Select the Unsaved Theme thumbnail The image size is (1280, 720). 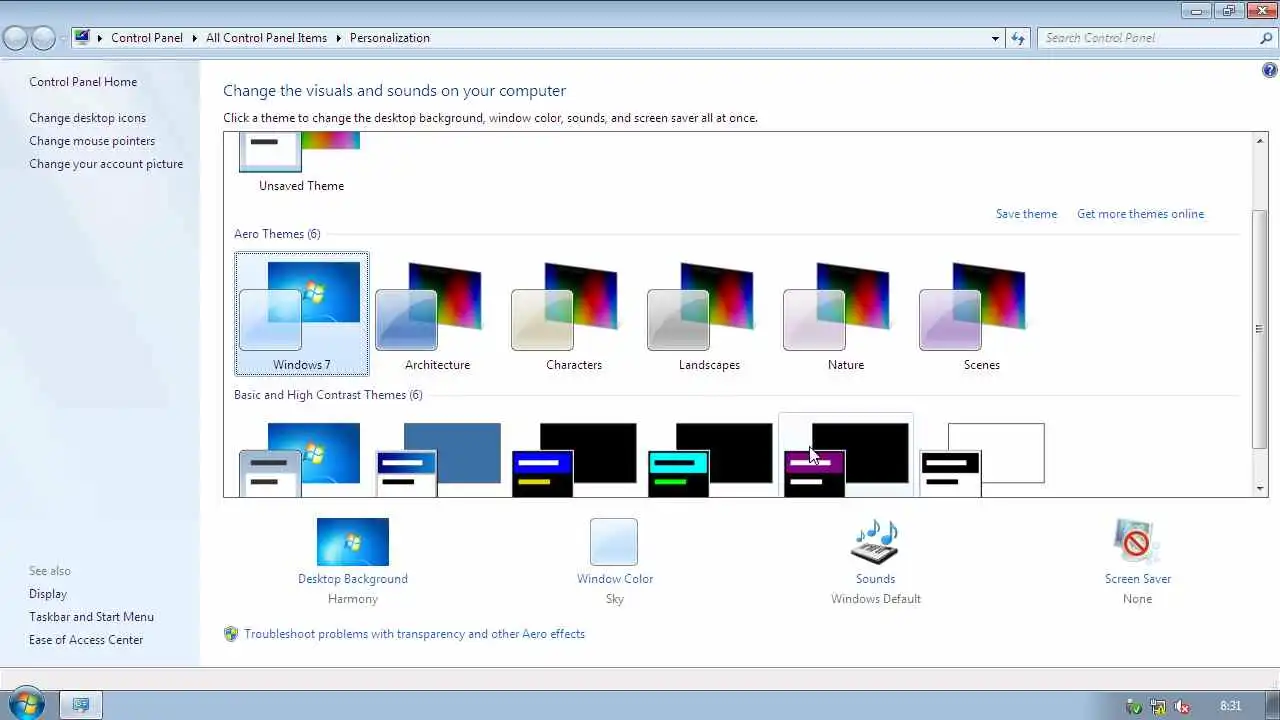pyautogui.click(x=300, y=153)
